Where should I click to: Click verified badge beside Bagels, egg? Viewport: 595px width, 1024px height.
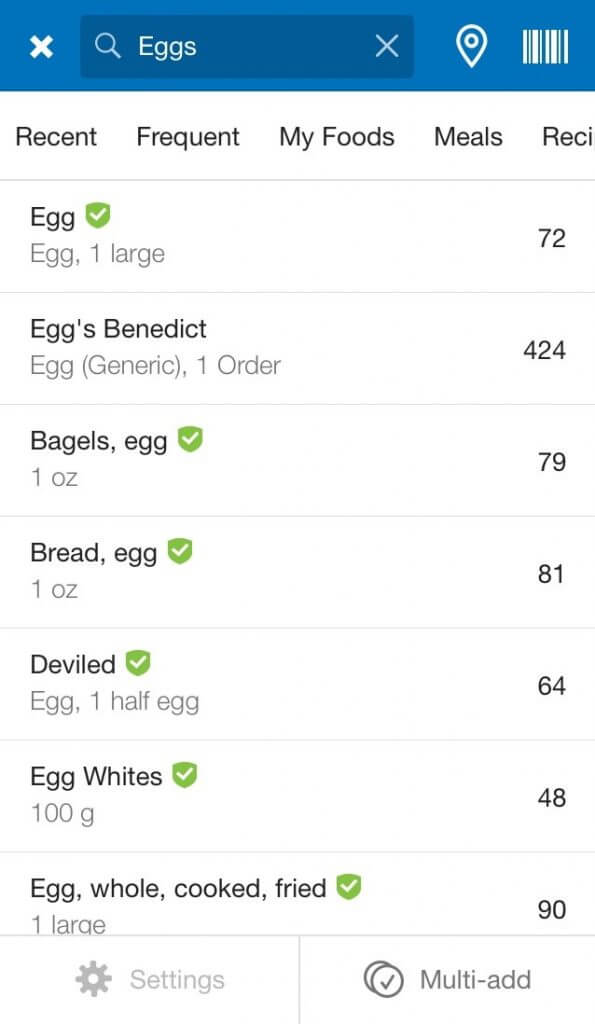click(x=190, y=439)
